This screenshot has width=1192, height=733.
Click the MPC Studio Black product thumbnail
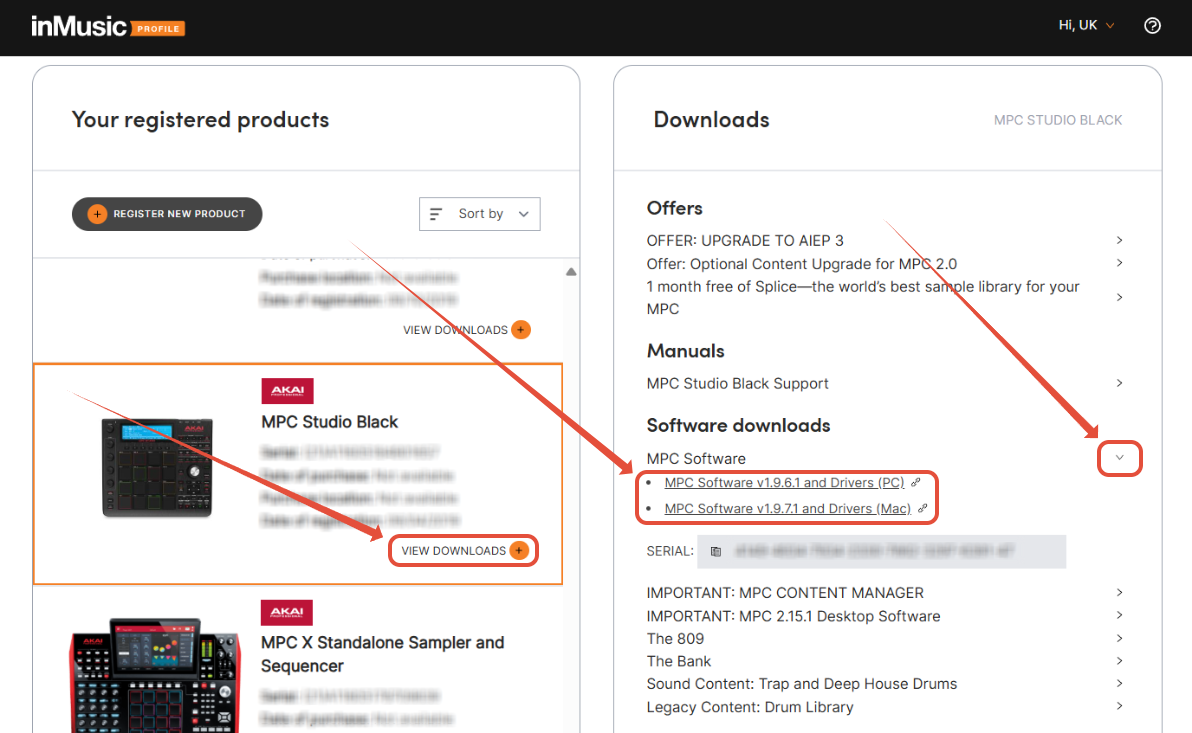click(x=157, y=467)
